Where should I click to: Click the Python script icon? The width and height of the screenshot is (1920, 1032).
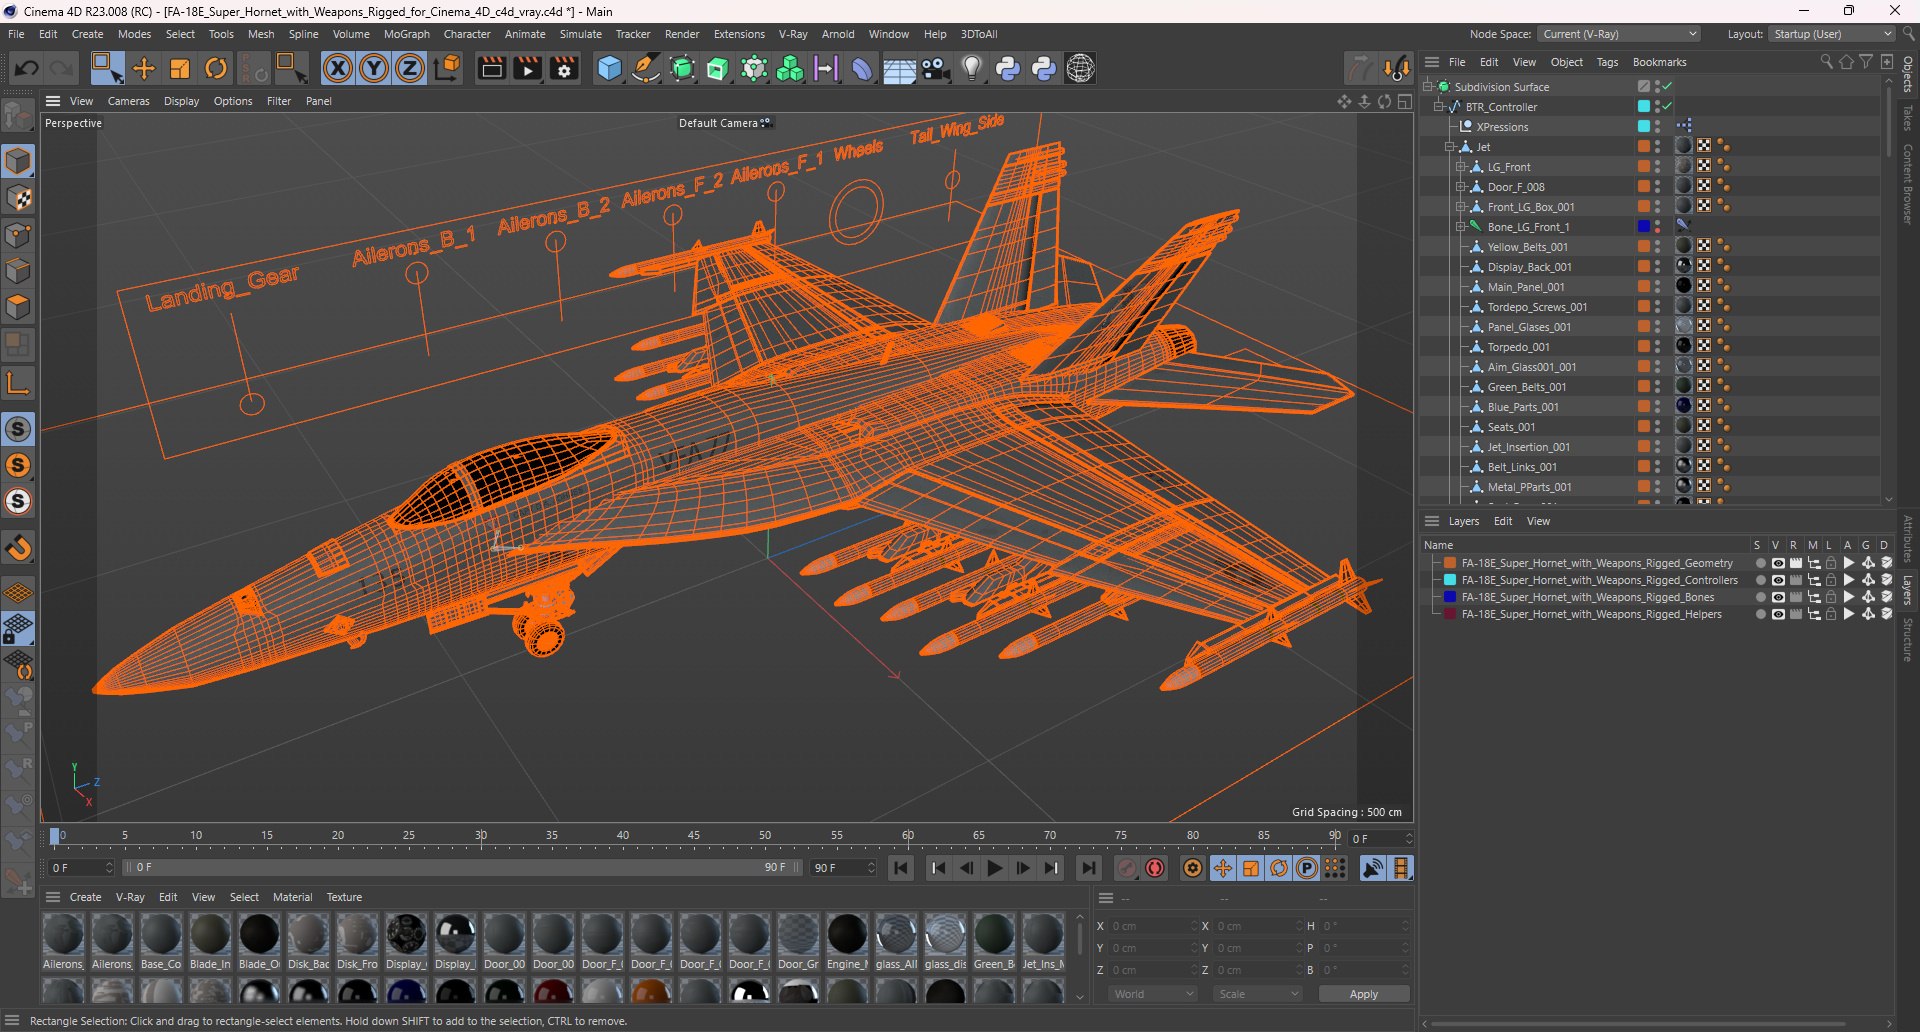click(1008, 68)
